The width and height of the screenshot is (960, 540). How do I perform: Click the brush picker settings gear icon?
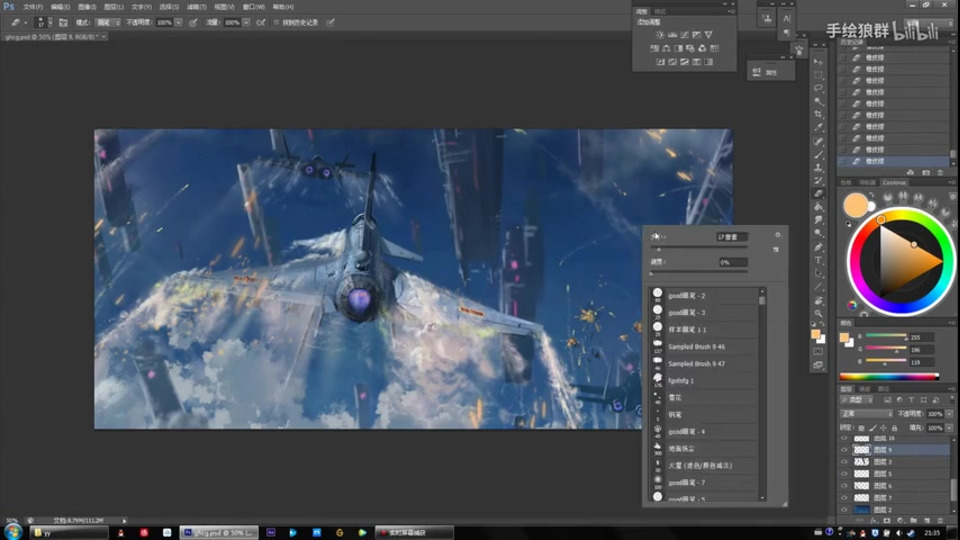coord(778,235)
